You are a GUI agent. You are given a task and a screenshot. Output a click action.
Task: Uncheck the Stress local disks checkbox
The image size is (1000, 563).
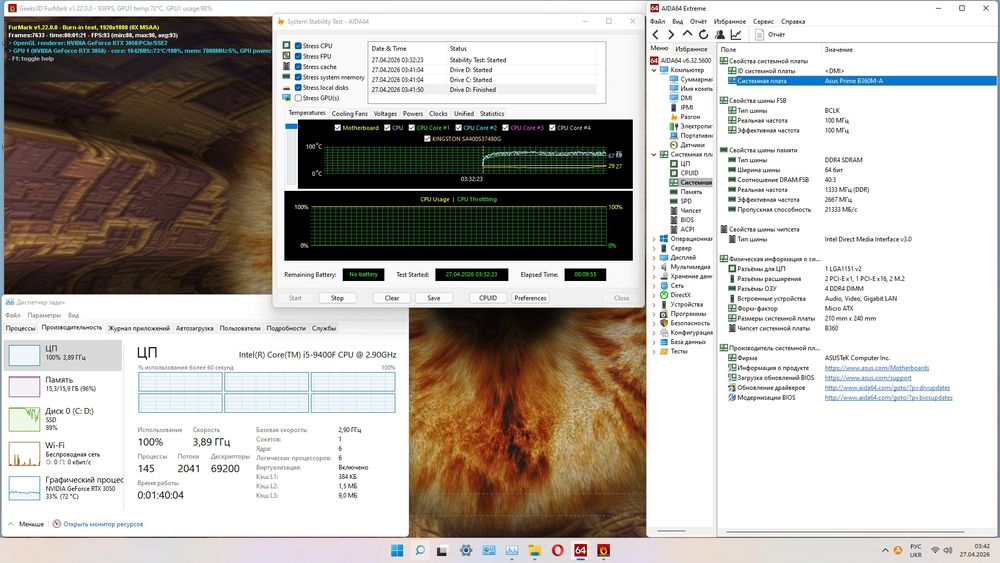click(x=298, y=87)
